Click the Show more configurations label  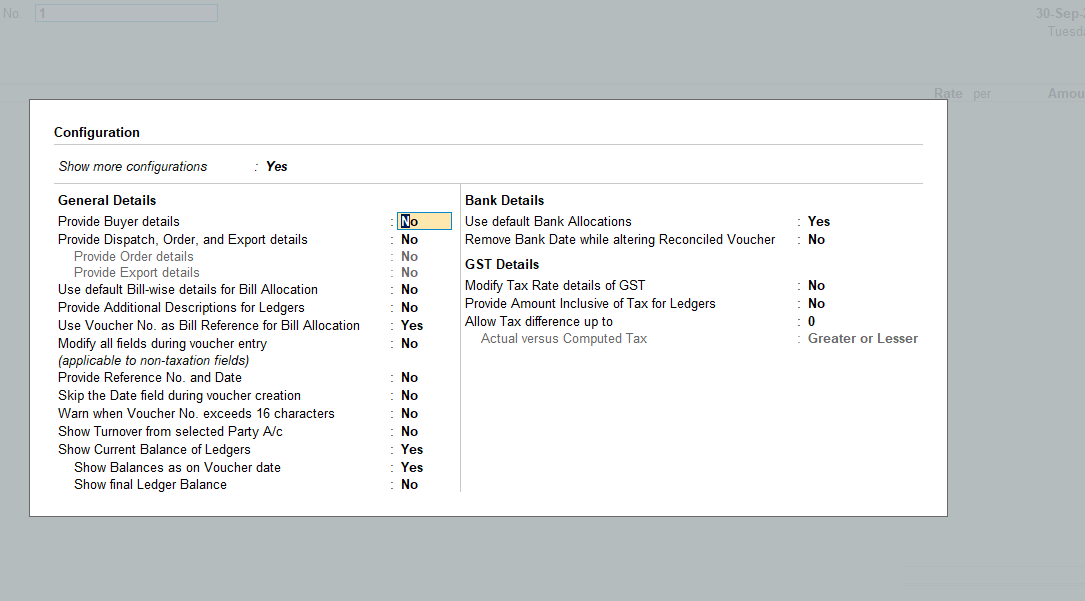pyautogui.click(x=133, y=166)
